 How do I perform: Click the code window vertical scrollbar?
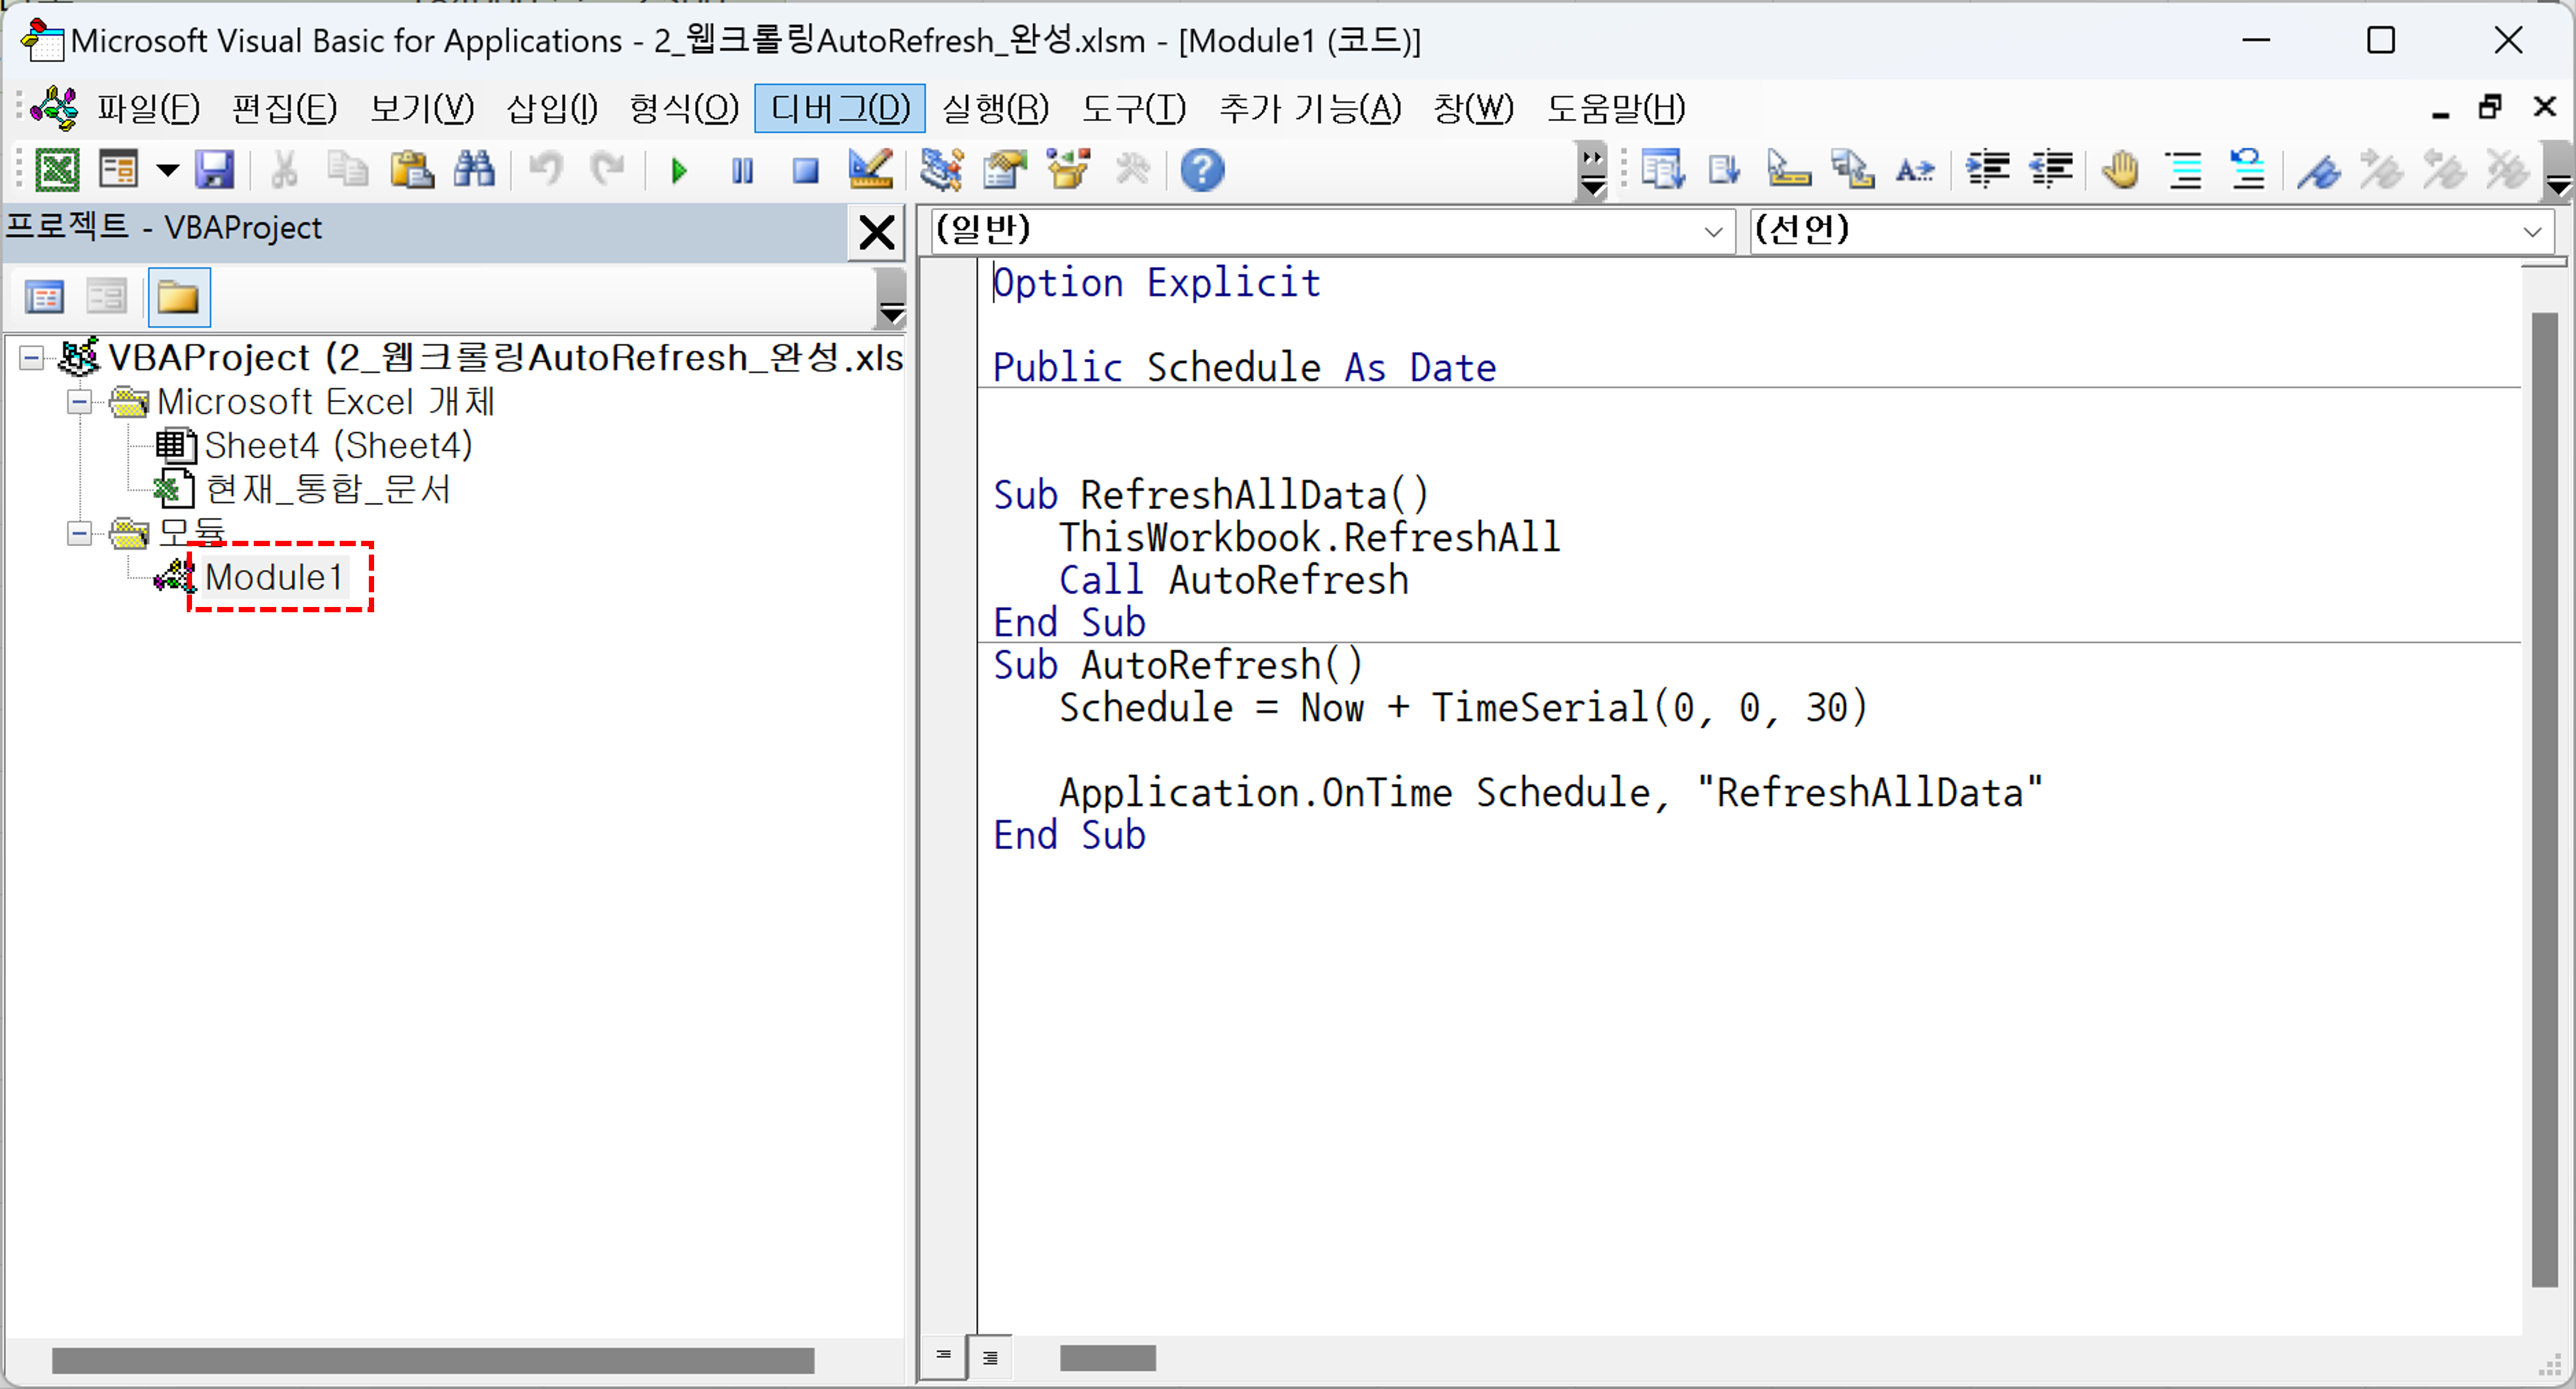pyautogui.click(x=2544, y=800)
